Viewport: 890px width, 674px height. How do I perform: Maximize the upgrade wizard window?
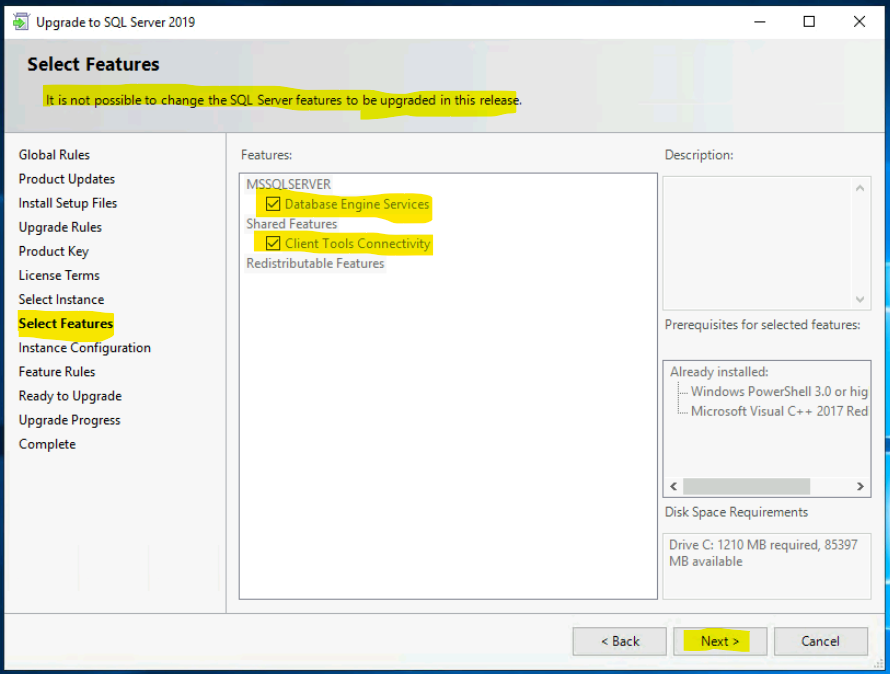(x=809, y=22)
